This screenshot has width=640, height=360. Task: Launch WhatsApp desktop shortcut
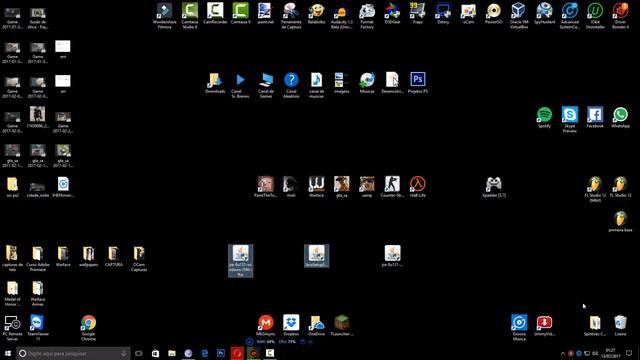(620, 118)
